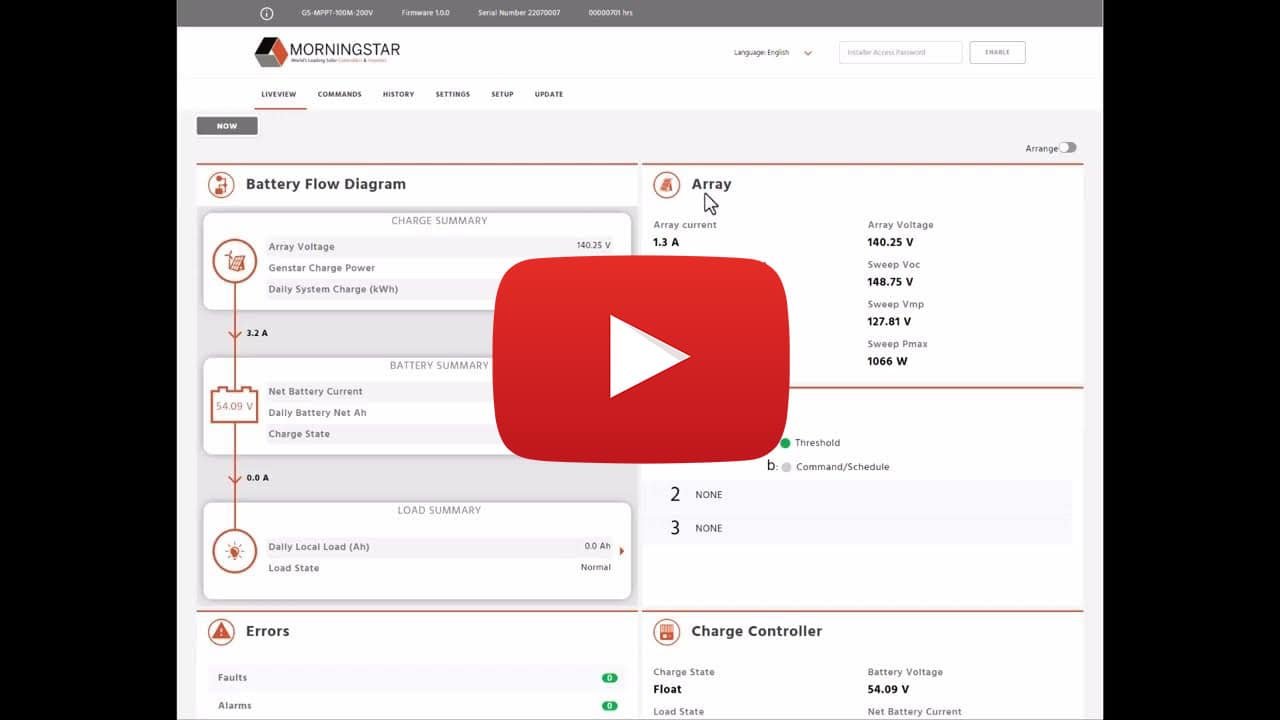The image size is (1280, 720).
Task: Click the Errors warning triangle icon
Action: tap(221, 632)
